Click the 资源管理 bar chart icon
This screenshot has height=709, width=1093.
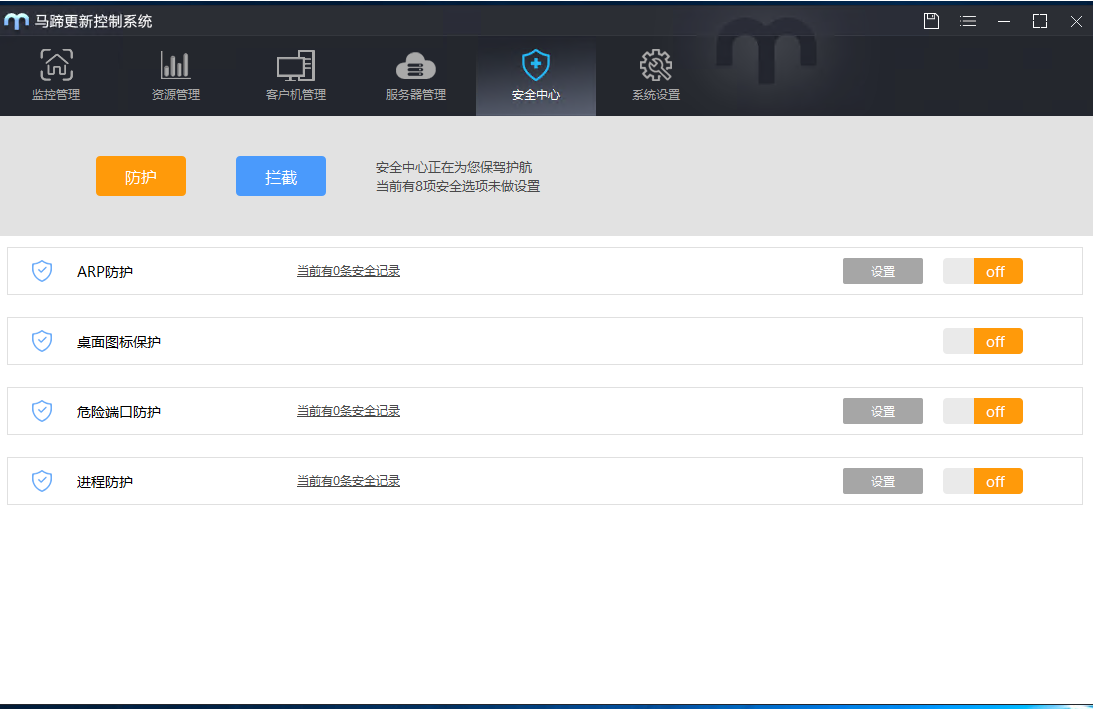[x=176, y=64]
